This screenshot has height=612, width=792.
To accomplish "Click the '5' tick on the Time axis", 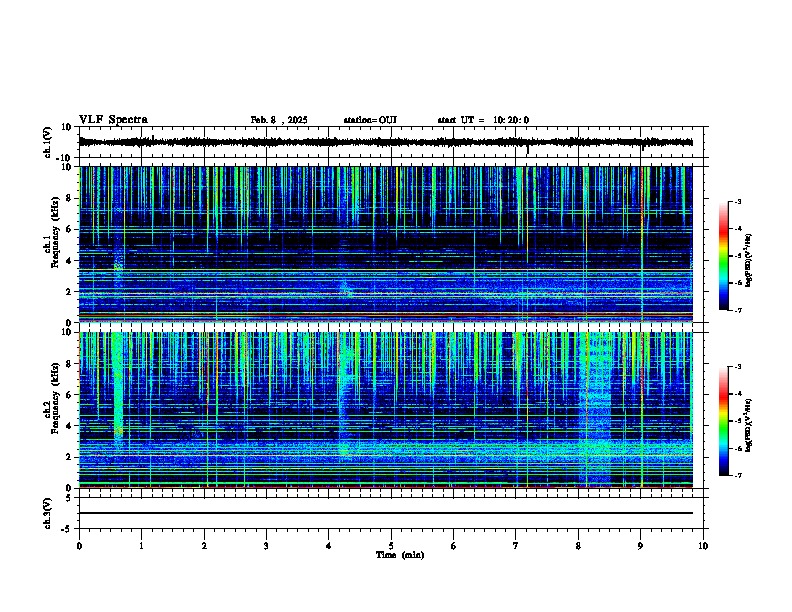I will tap(391, 545).
